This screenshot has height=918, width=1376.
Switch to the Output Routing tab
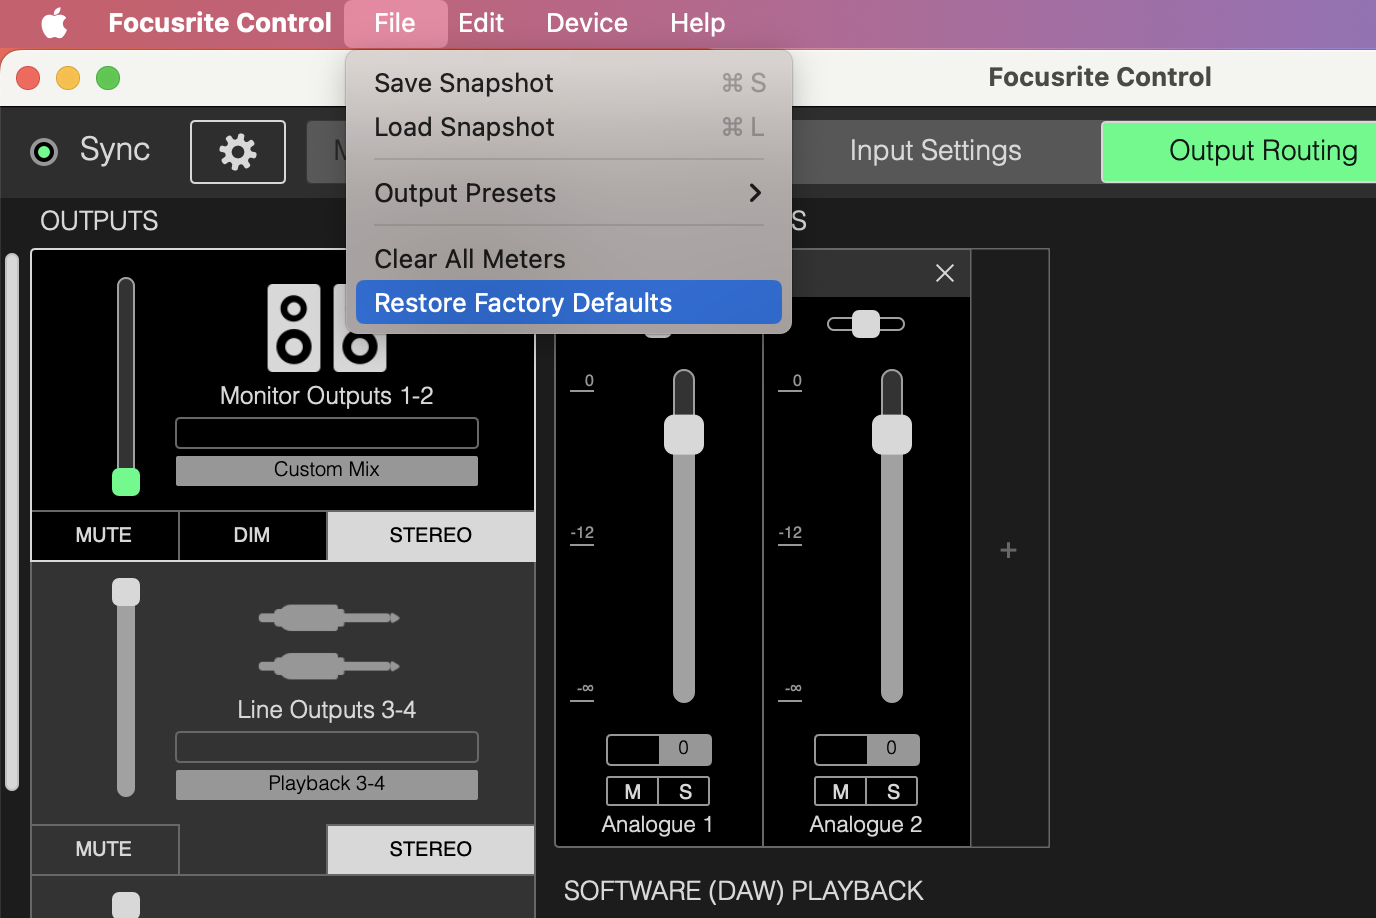(1240, 151)
